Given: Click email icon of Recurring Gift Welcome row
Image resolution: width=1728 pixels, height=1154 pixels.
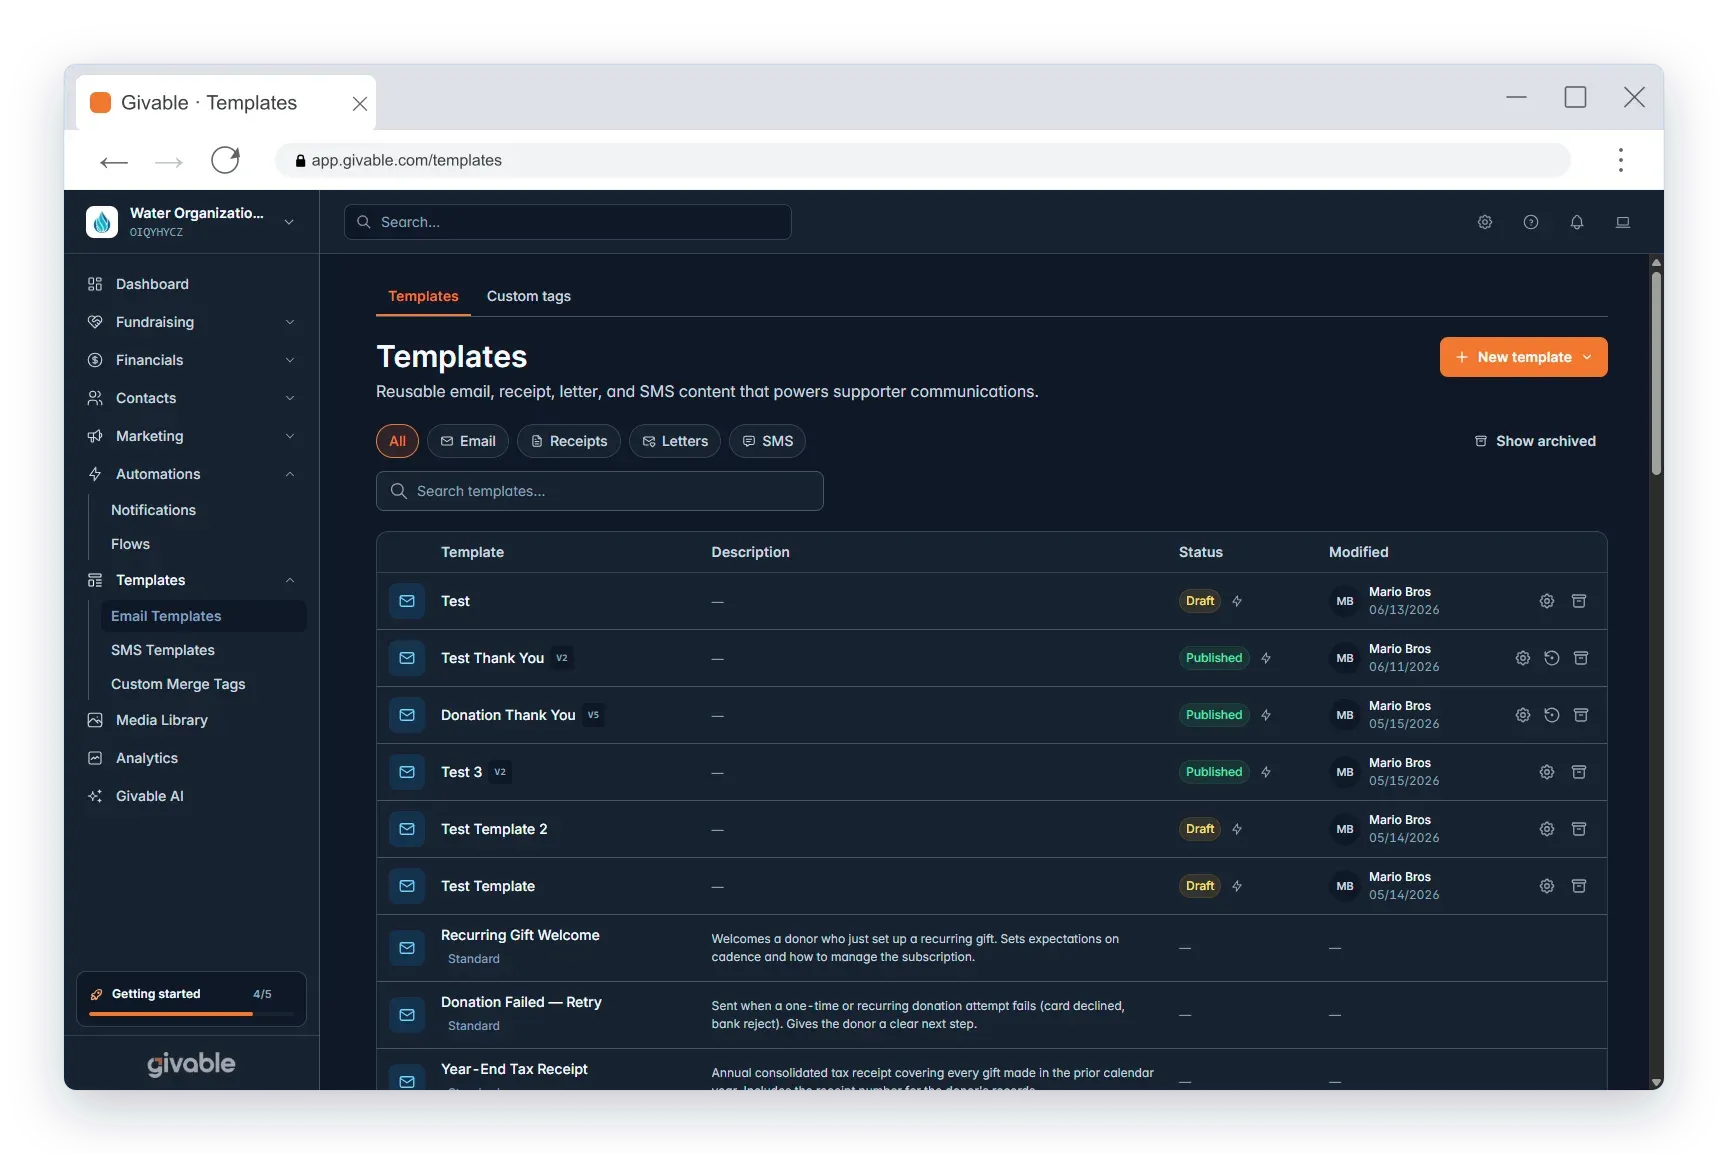Looking at the screenshot, I should click(407, 948).
